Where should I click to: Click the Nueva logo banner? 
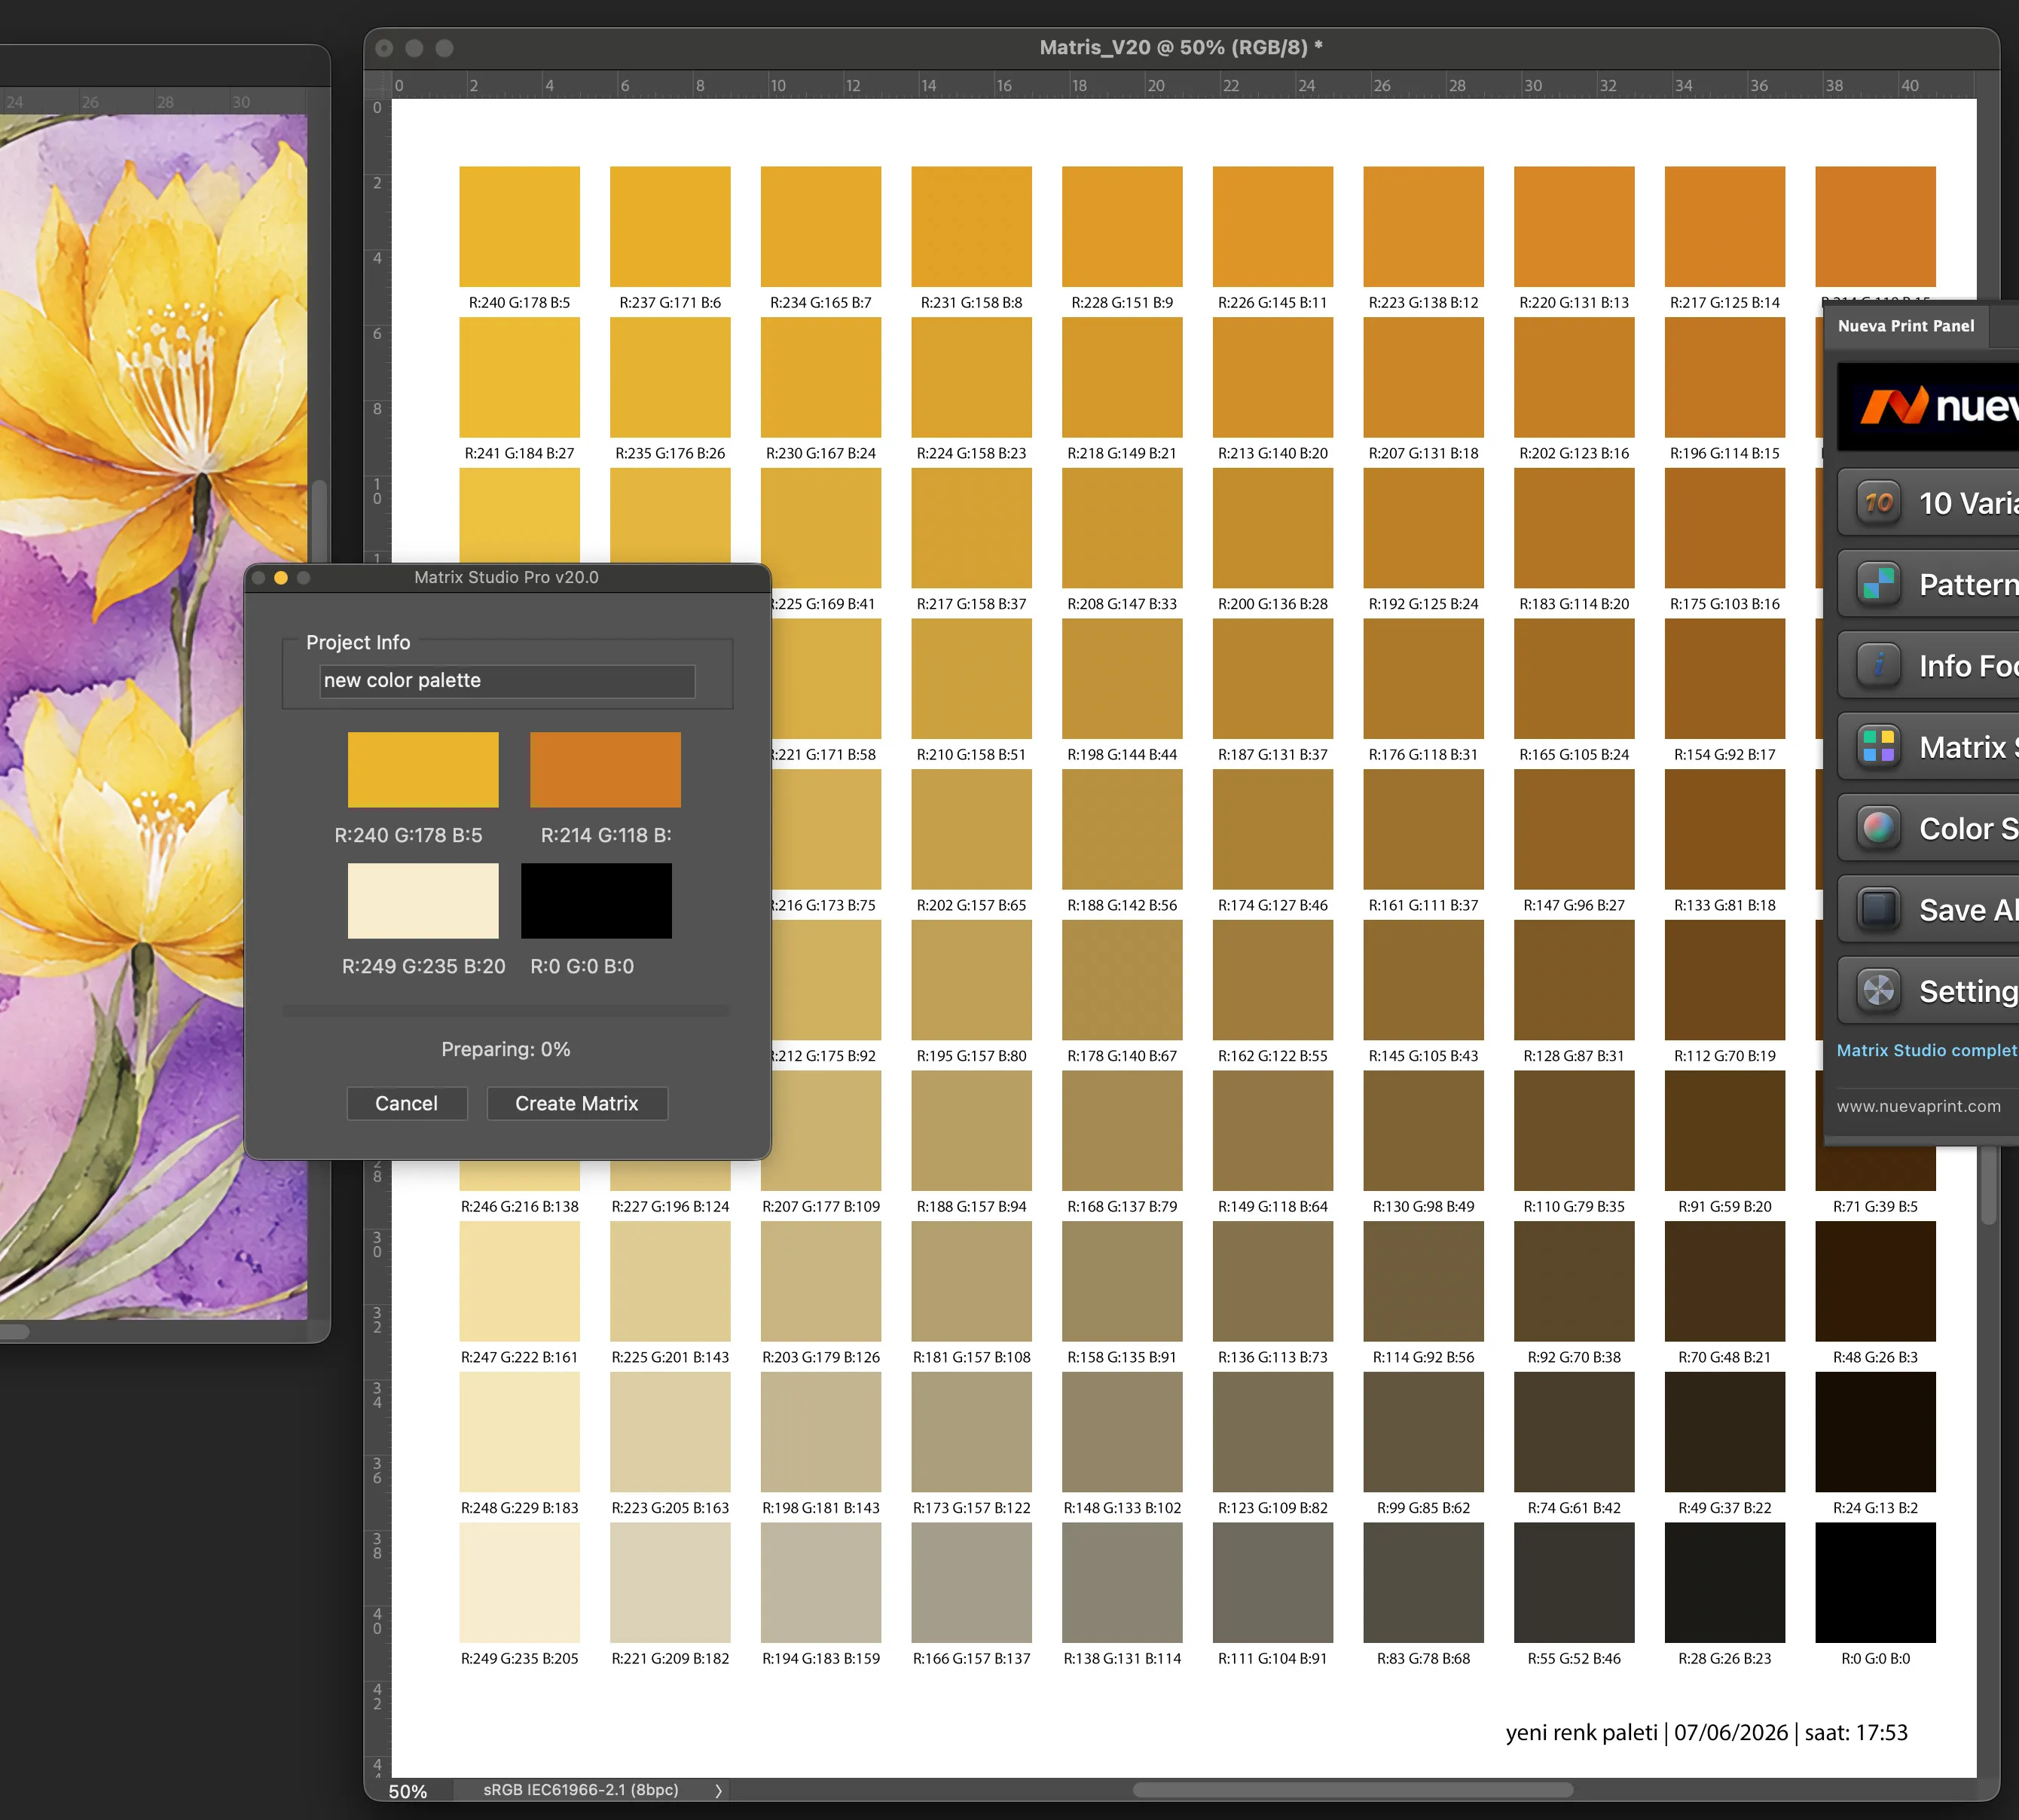[1928, 406]
